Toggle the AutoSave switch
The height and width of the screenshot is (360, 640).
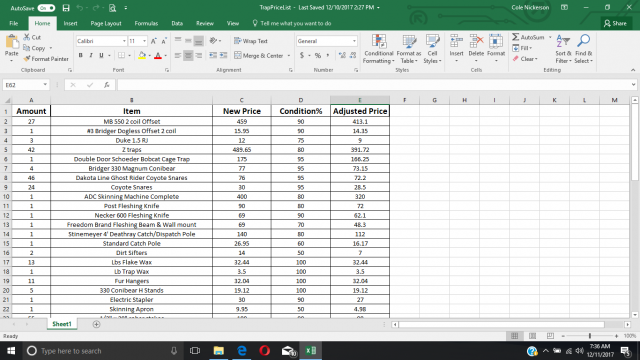pyautogui.click(x=46, y=8)
